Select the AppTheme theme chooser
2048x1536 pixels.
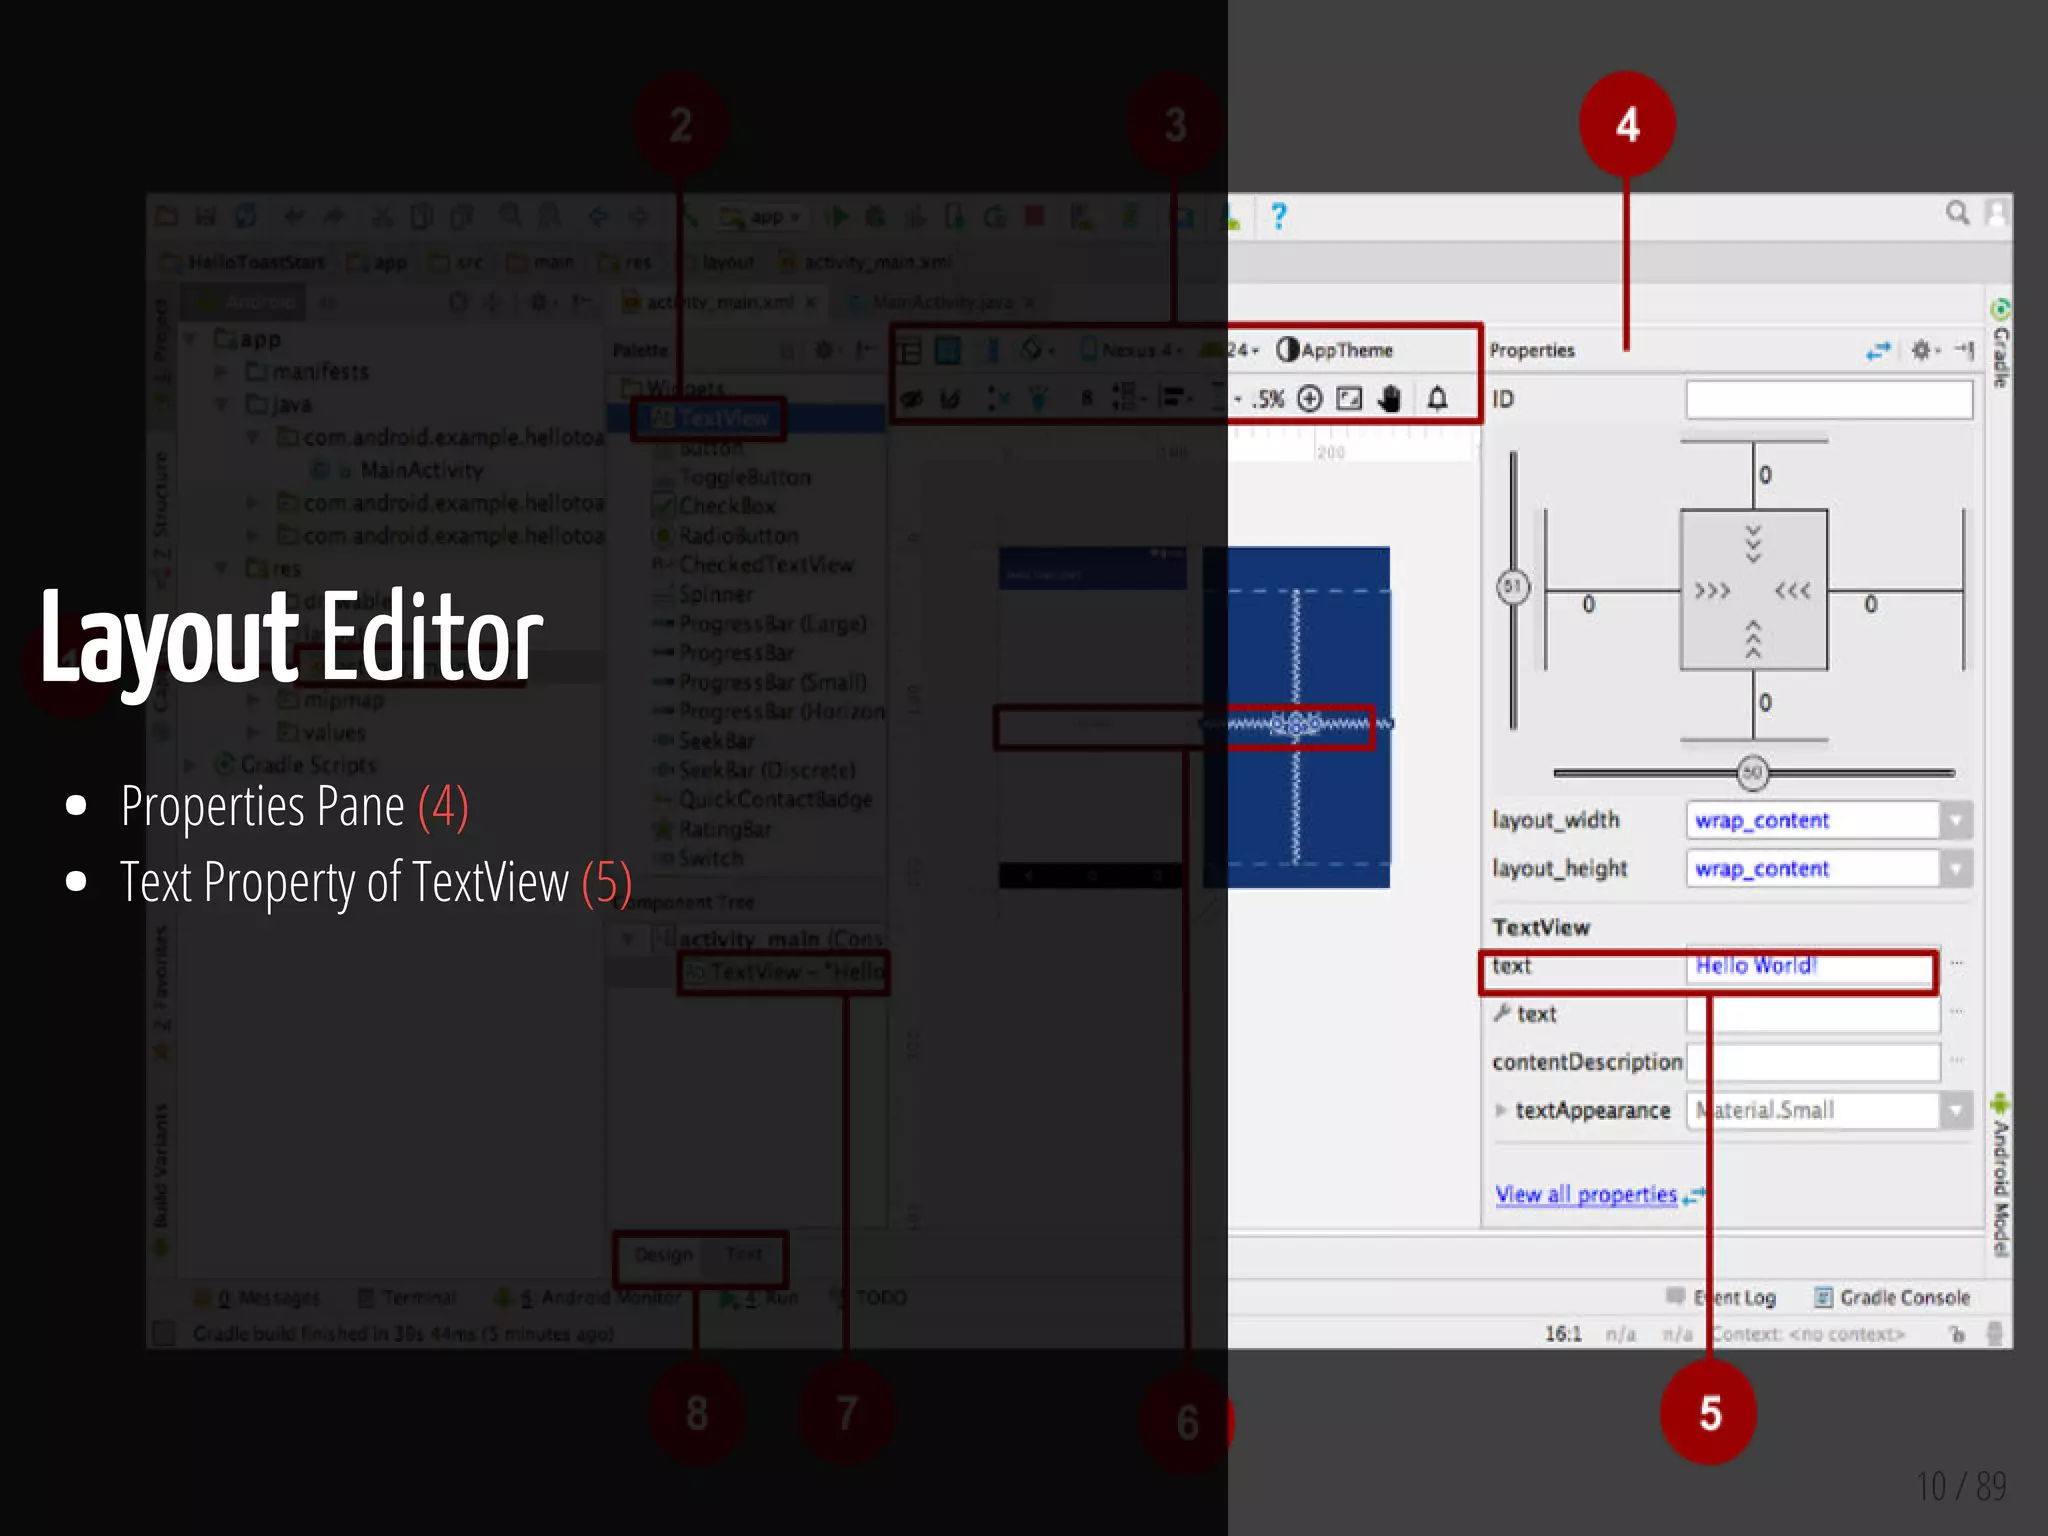(1336, 350)
